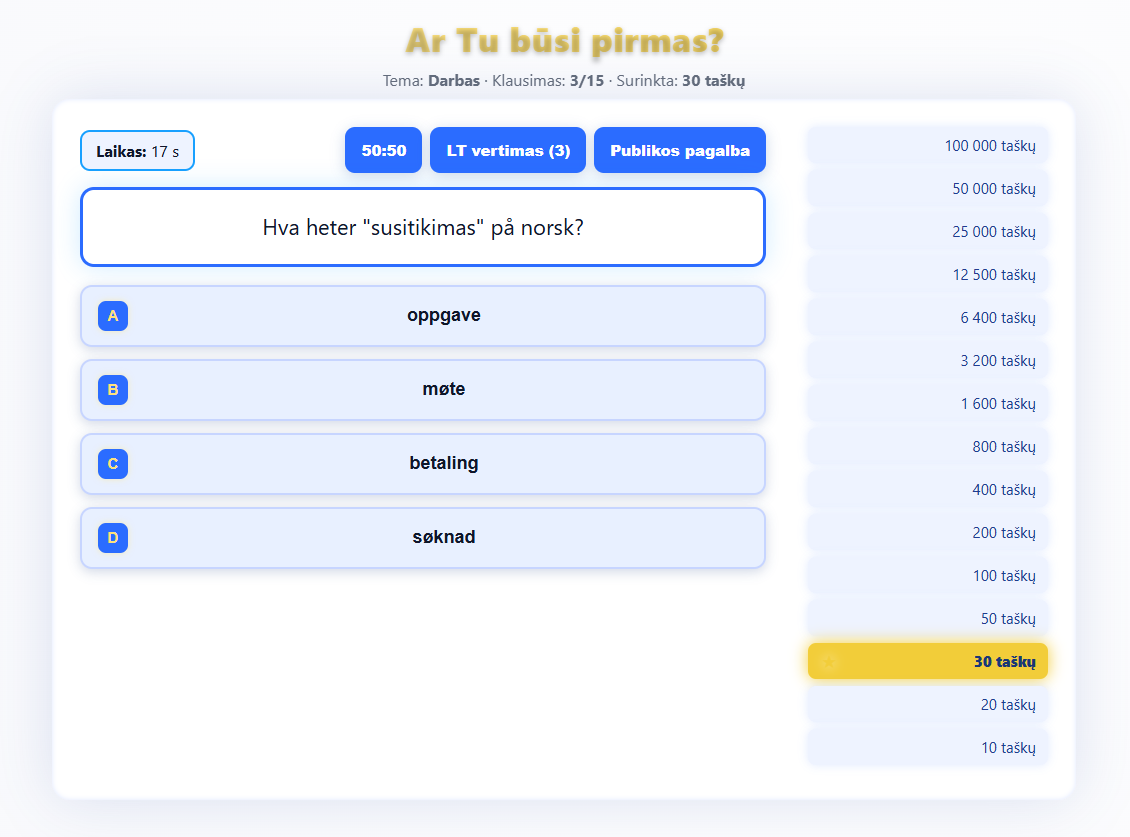Select the answer "møte"

(443, 390)
